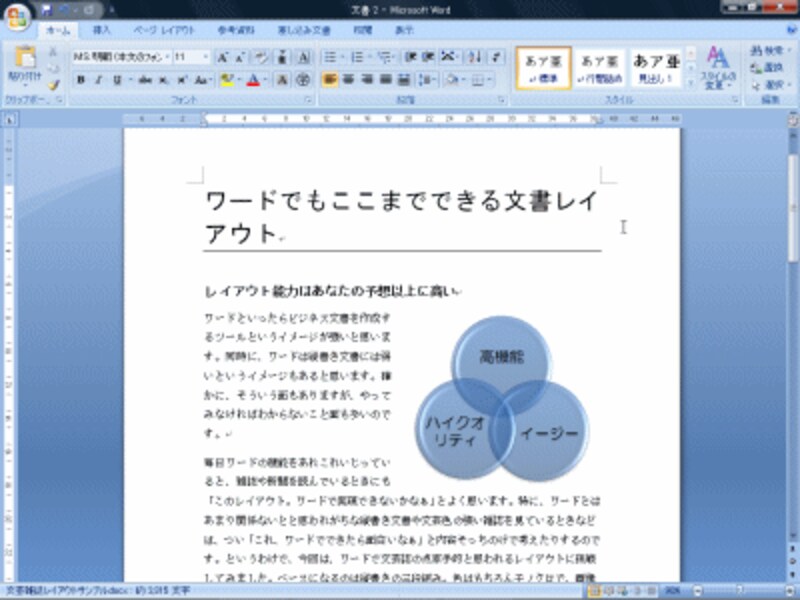Open the line spacing dropdown
Viewport: 800px width, 600px height.
[x=425, y=78]
